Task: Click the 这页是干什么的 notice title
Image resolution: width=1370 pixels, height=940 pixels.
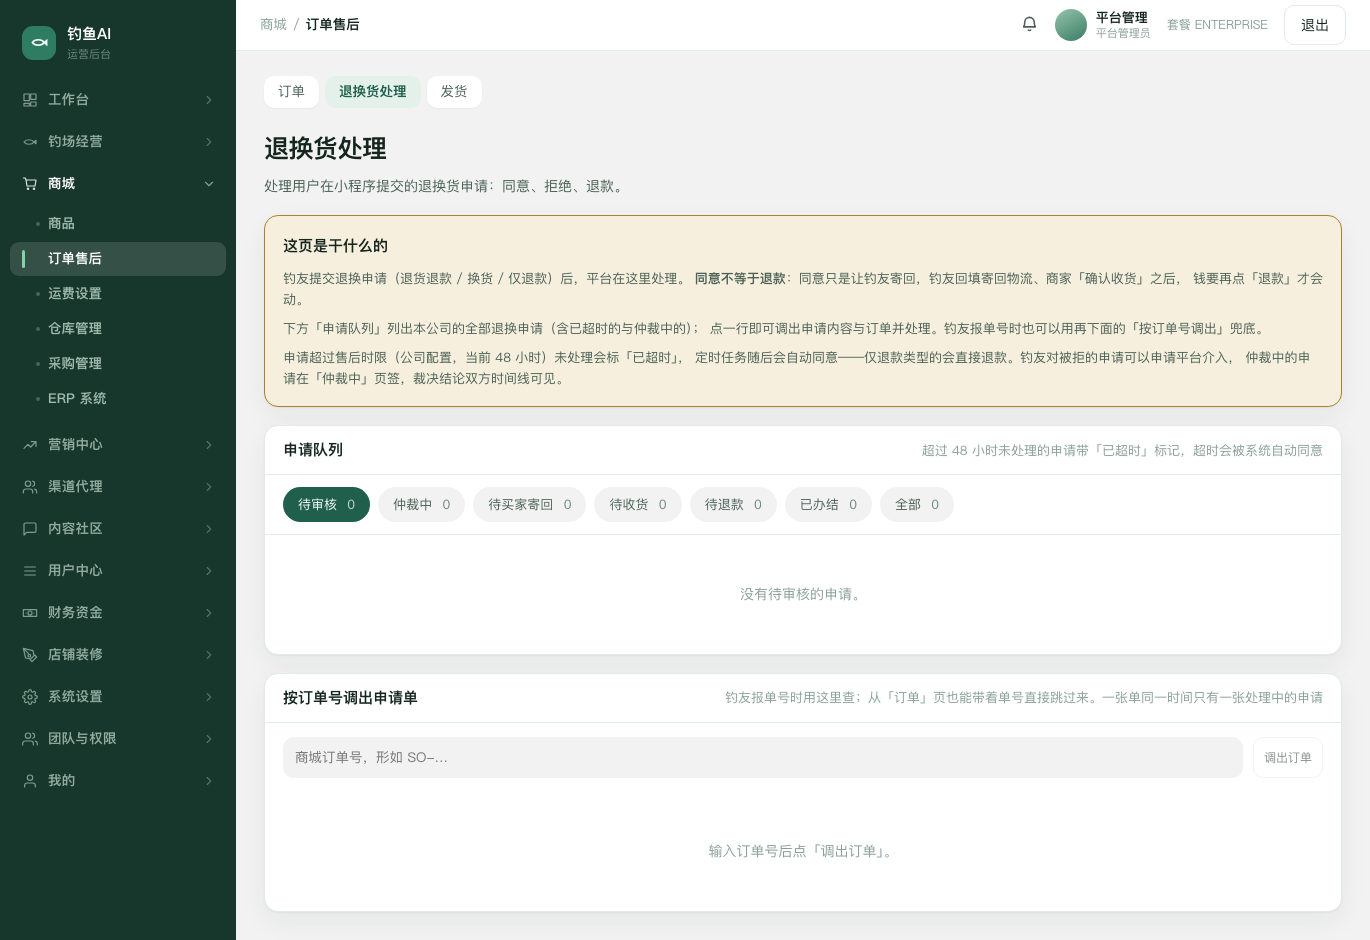Action: tap(335, 246)
